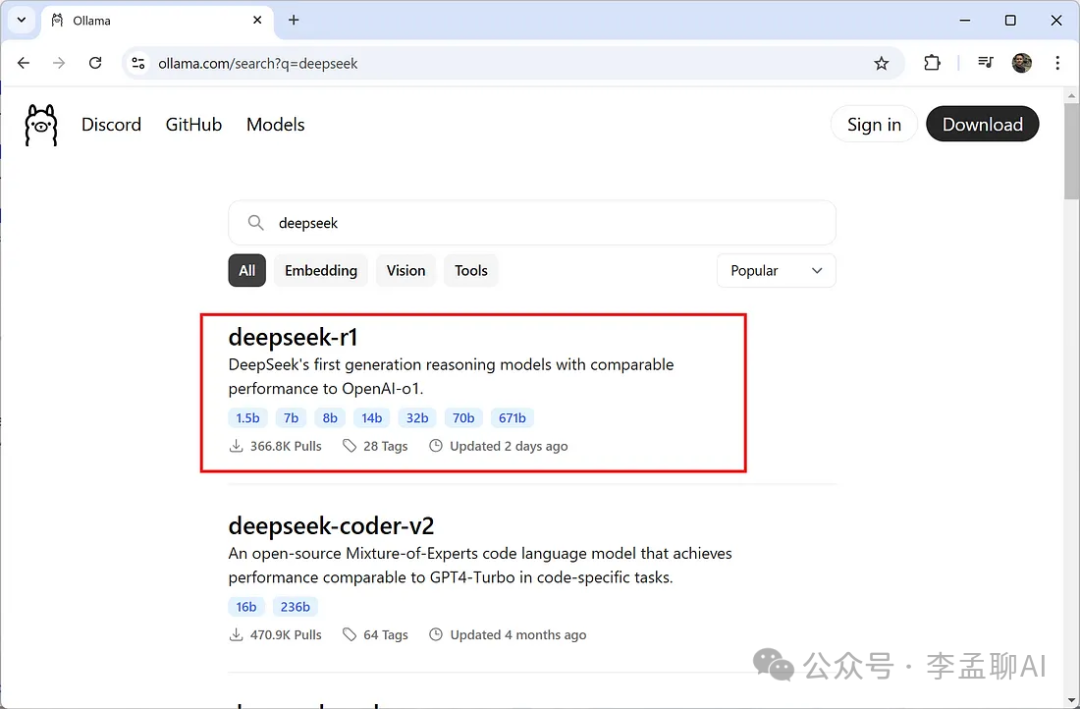Click the 470.9K Pulls text

[x=286, y=635]
